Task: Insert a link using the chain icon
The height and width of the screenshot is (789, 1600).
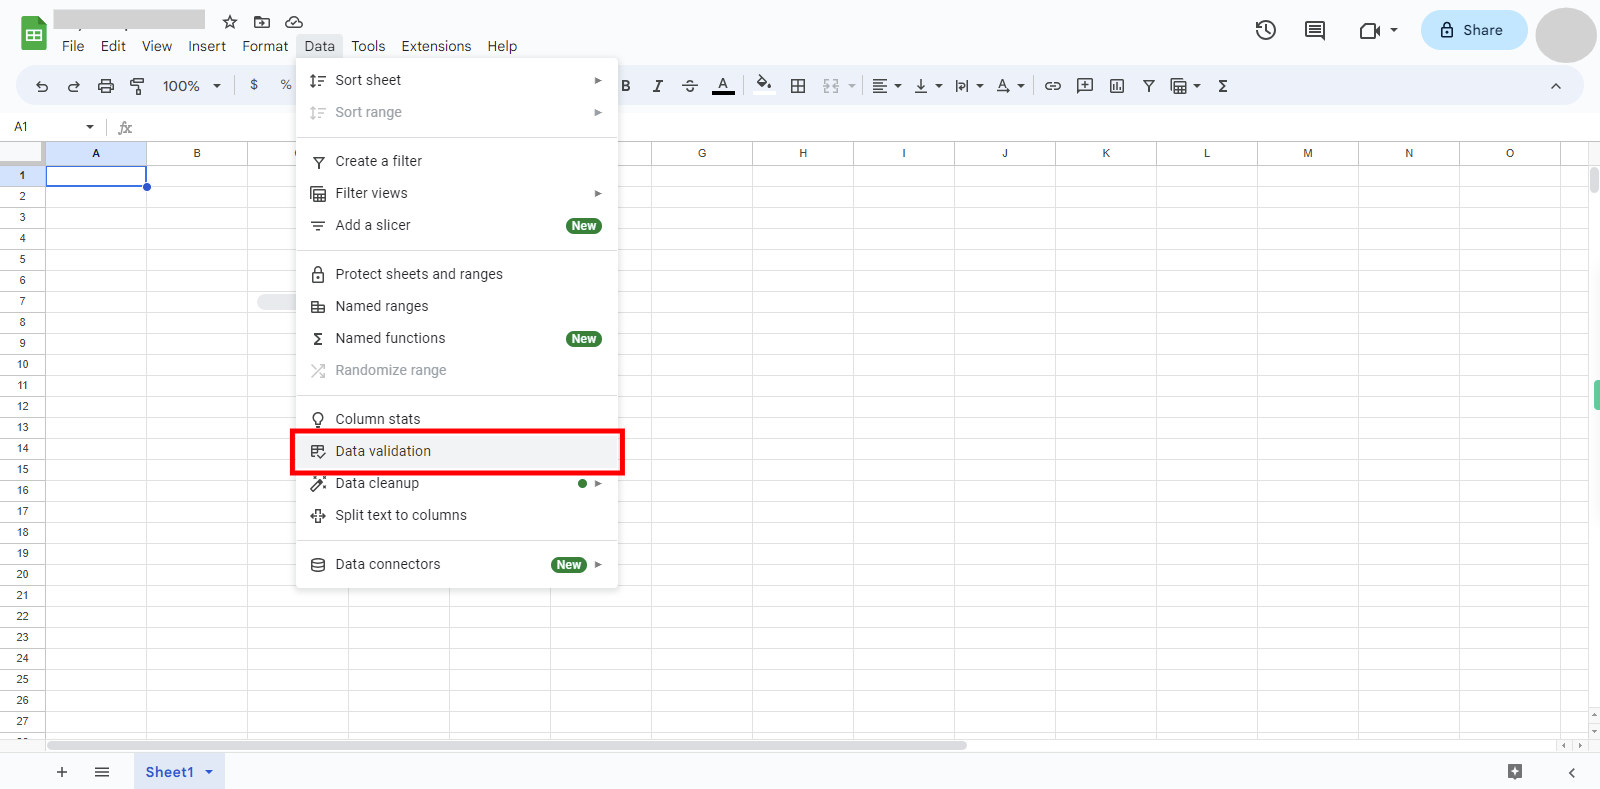Action: 1053,86
